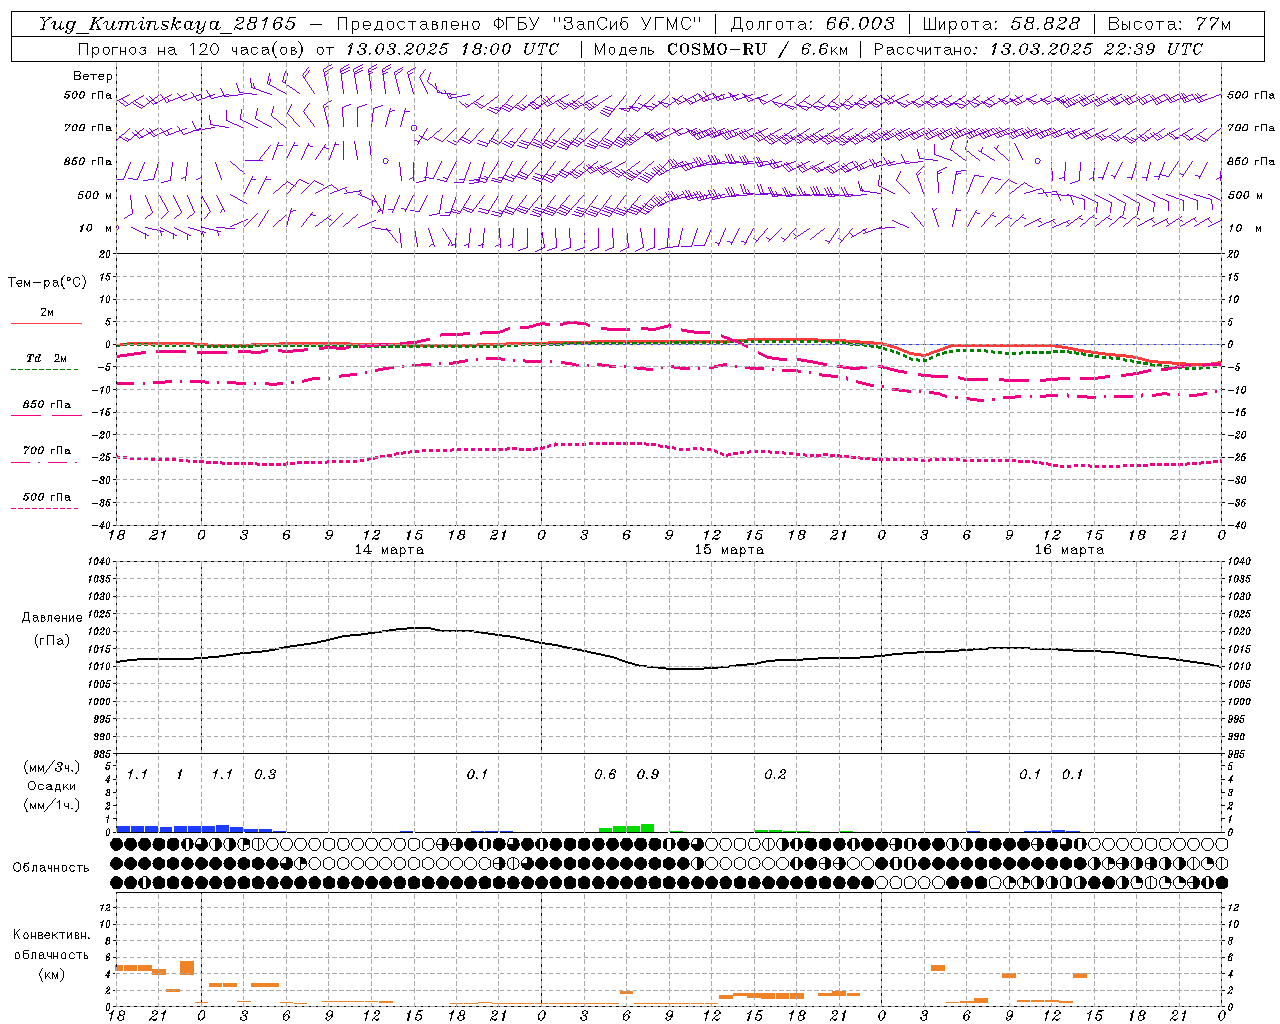Click the (км) convective cloud unit label

pyautogui.click(x=51, y=974)
